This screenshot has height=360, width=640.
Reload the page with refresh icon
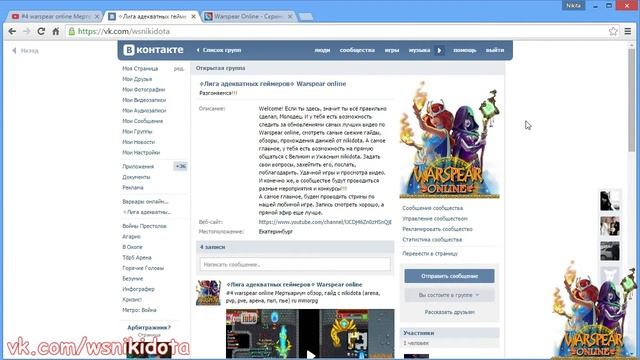[x=41, y=31]
